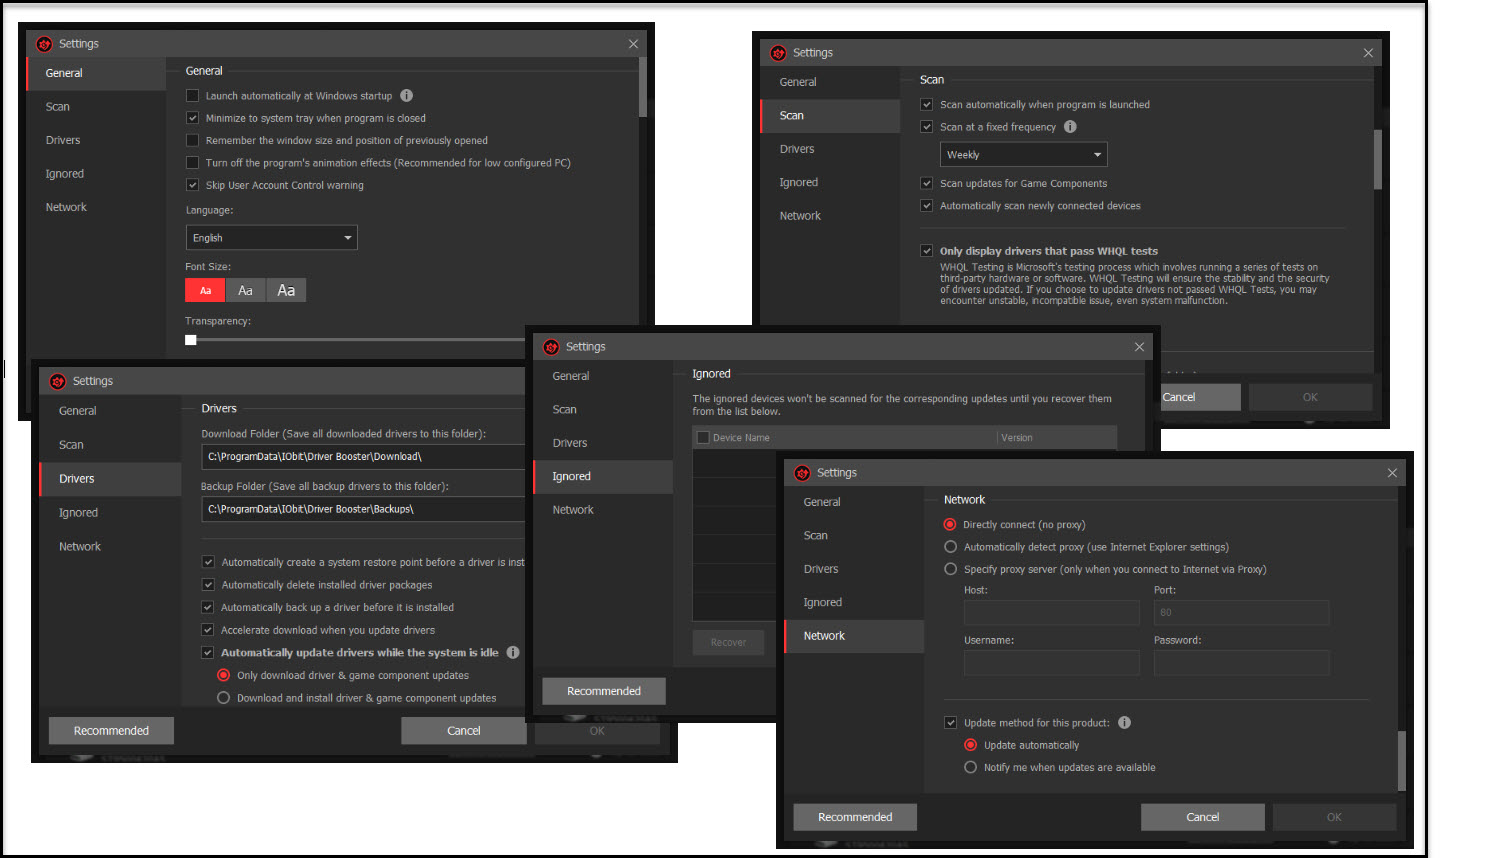Click info icon next to Scan at fixed frequency

coord(1070,127)
